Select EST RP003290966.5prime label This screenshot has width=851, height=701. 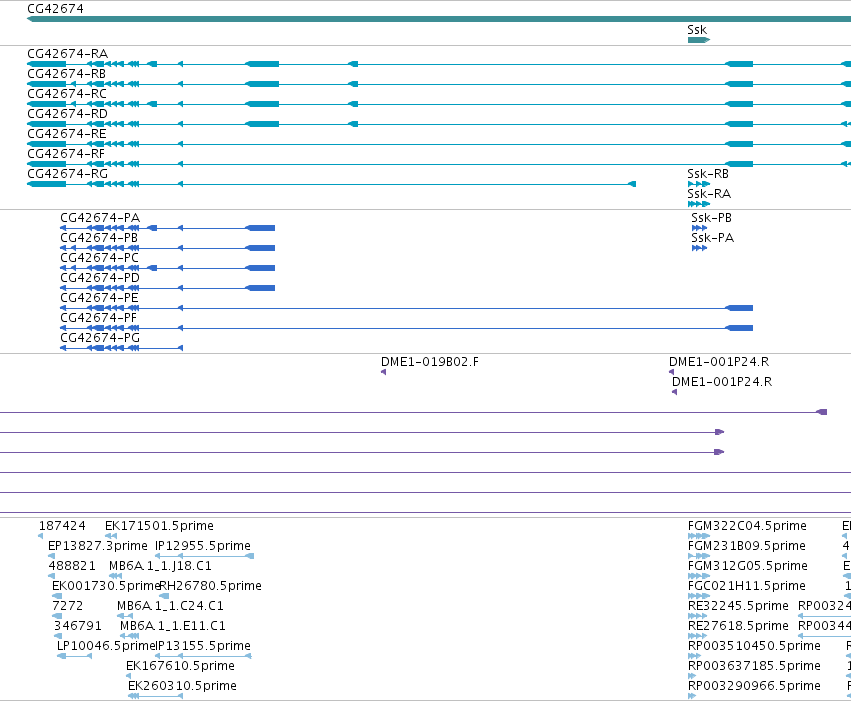pos(754,686)
